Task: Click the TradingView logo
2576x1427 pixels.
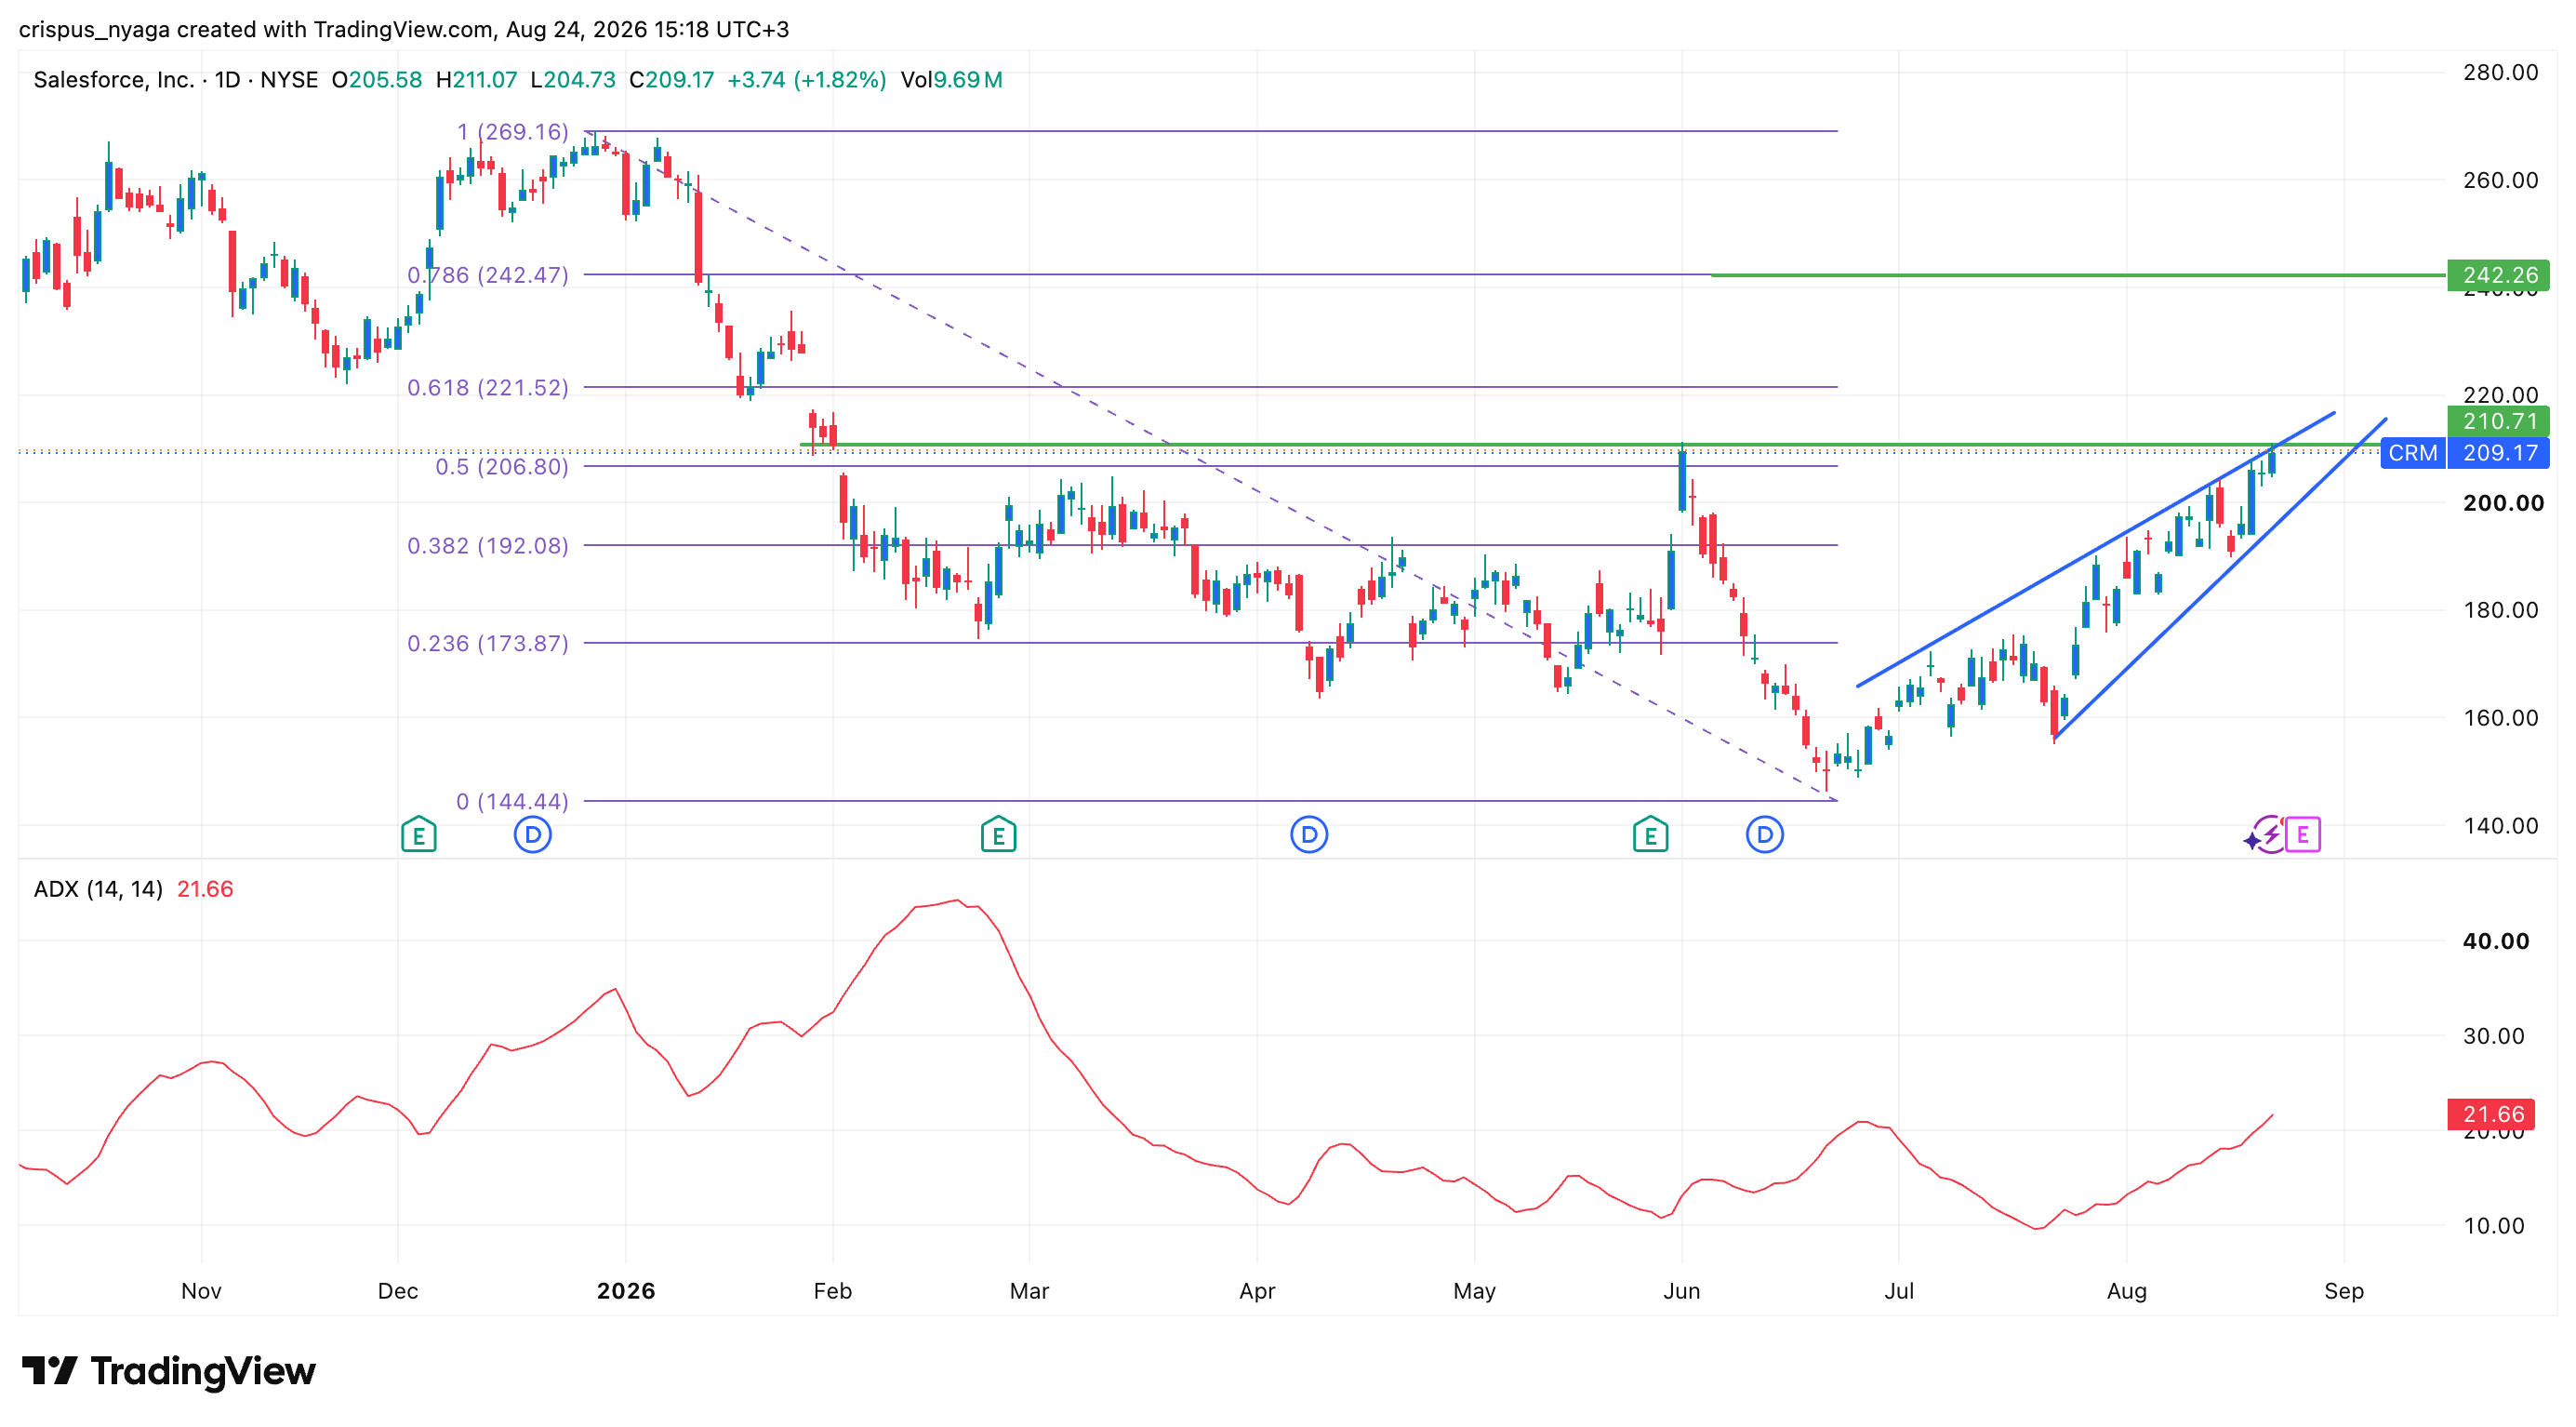Action: (x=169, y=1370)
